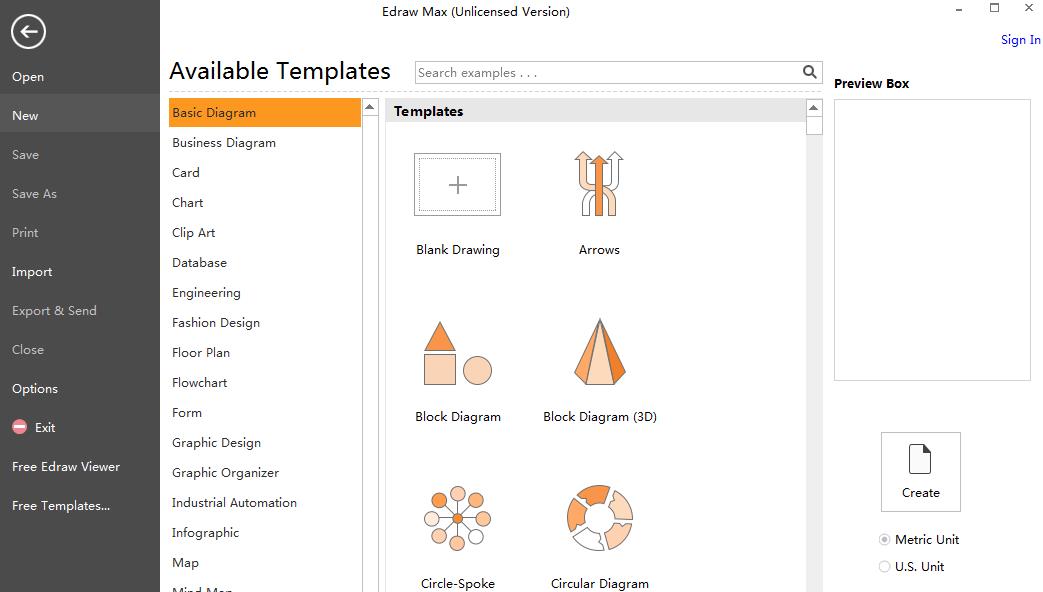Select the Arrows template icon

(x=599, y=184)
